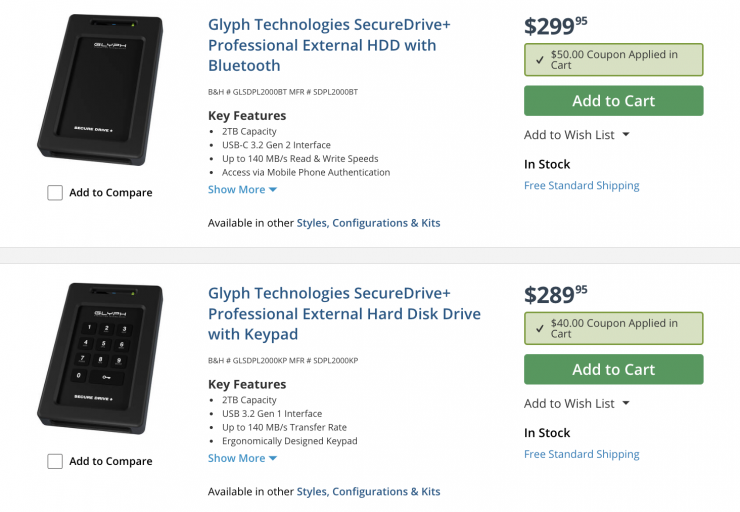Check Add to Compare for Bluetooth drive
The height and width of the screenshot is (512, 740).
tap(55, 193)
